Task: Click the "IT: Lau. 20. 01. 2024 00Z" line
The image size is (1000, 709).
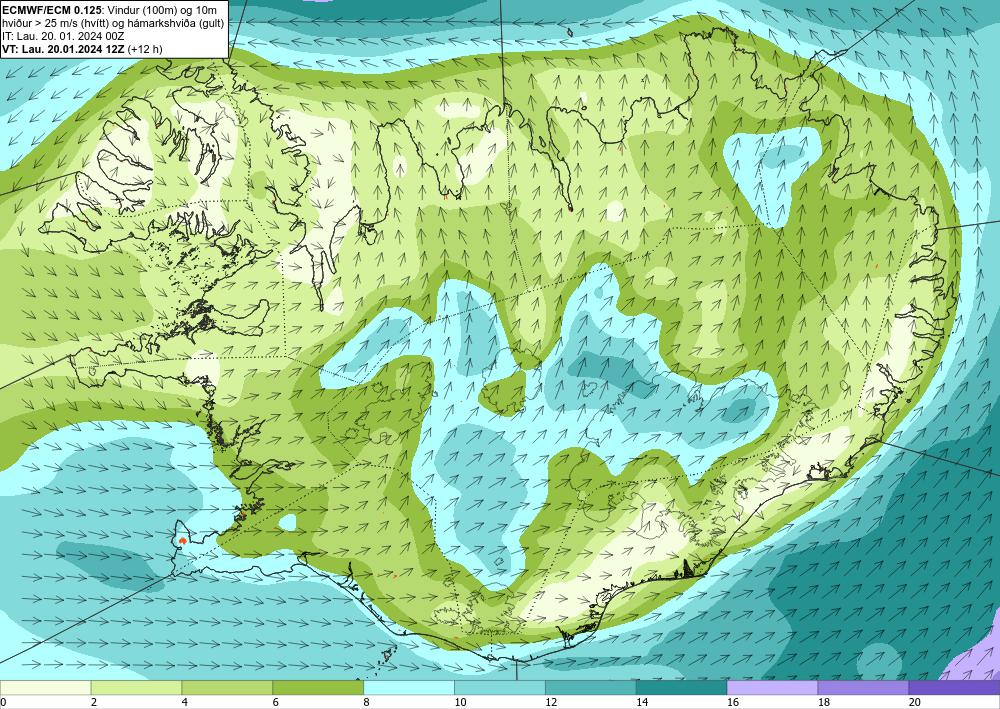Action: 63,36
